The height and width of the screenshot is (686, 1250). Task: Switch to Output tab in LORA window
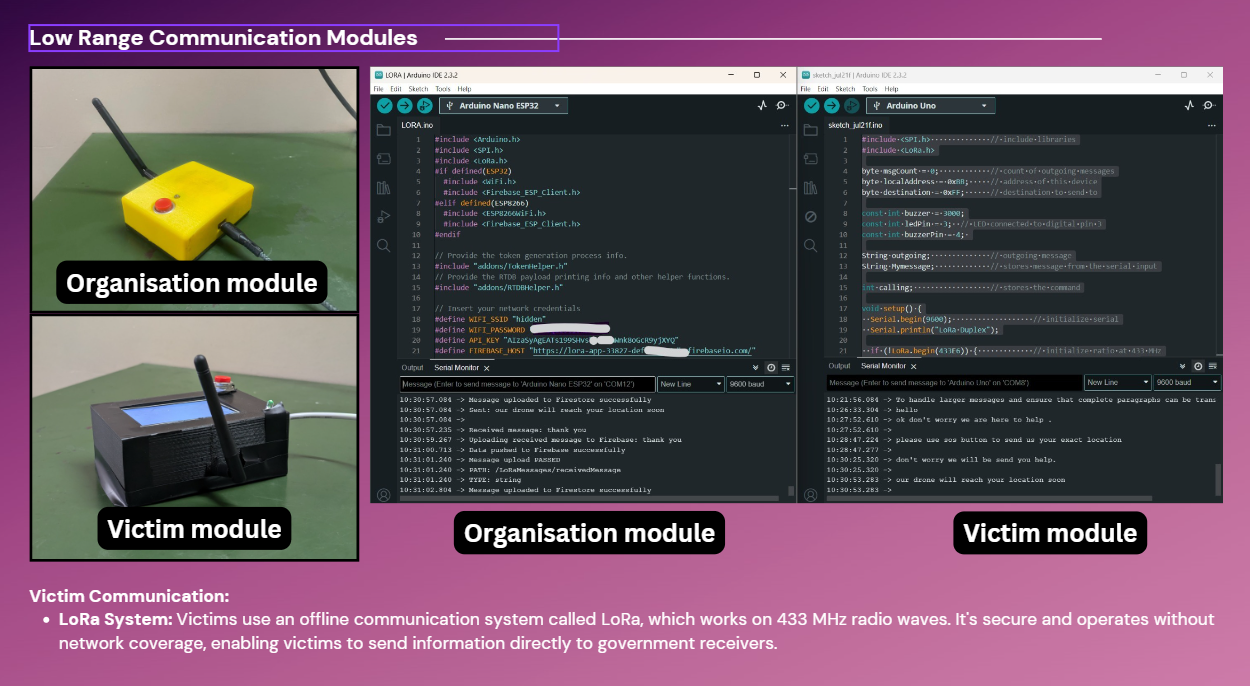[412, 368]
